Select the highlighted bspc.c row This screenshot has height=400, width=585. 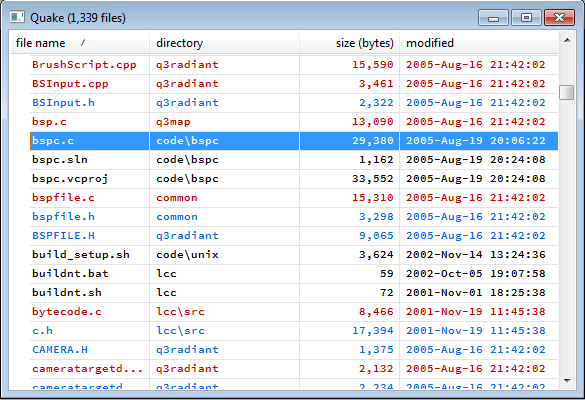pos(294,141)
